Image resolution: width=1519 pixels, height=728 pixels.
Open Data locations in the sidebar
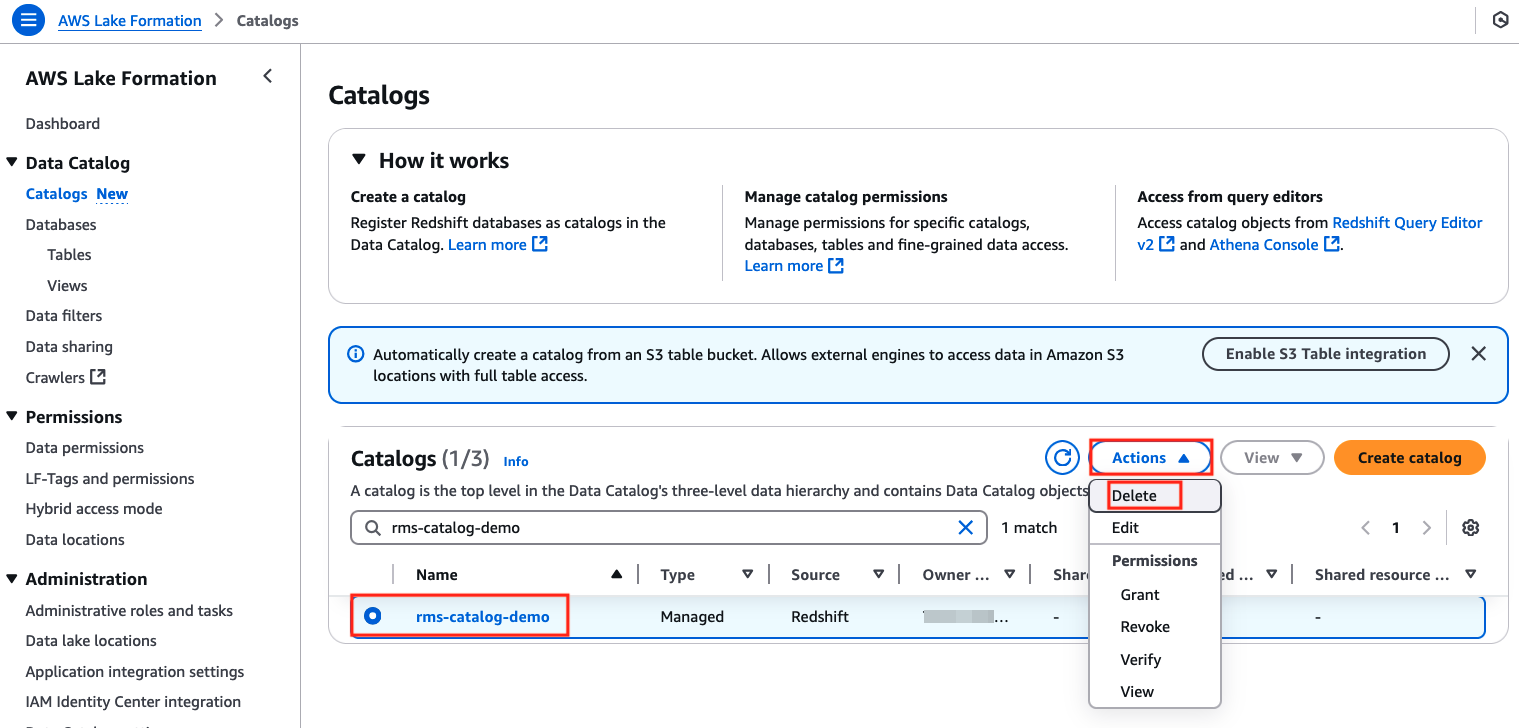click(75, 540)
